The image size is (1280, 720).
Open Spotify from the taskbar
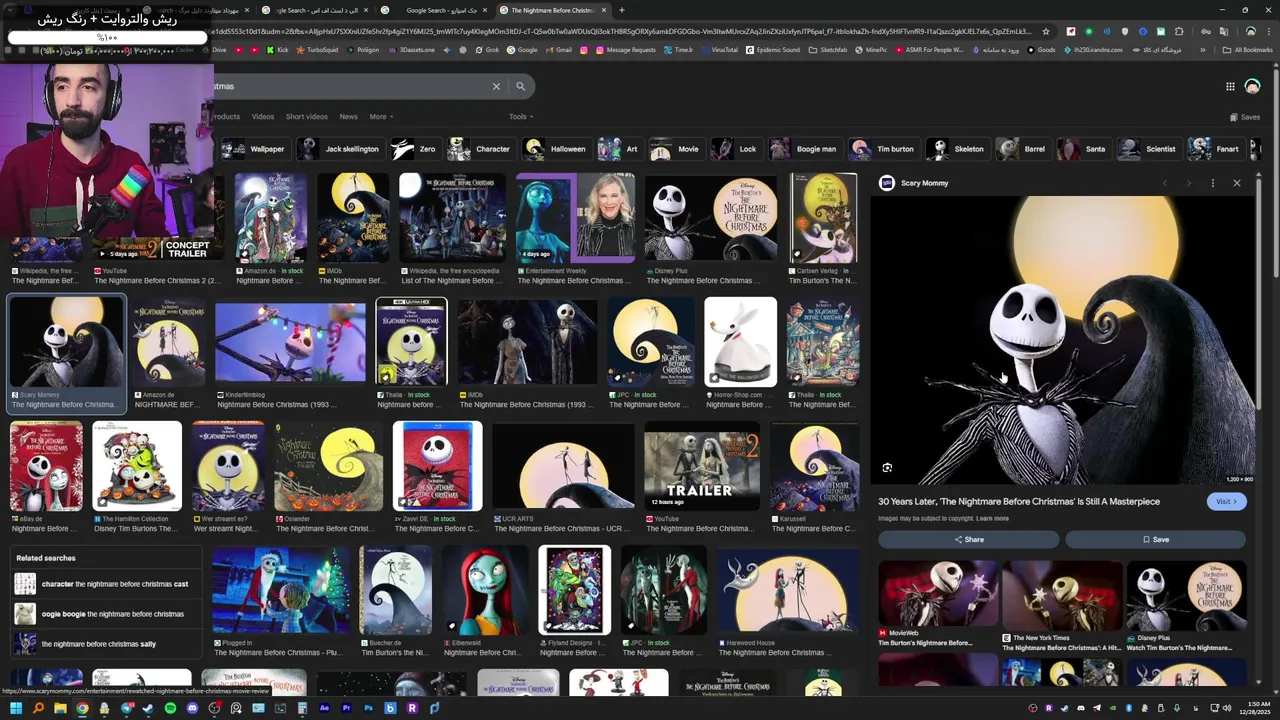(170, 708)
